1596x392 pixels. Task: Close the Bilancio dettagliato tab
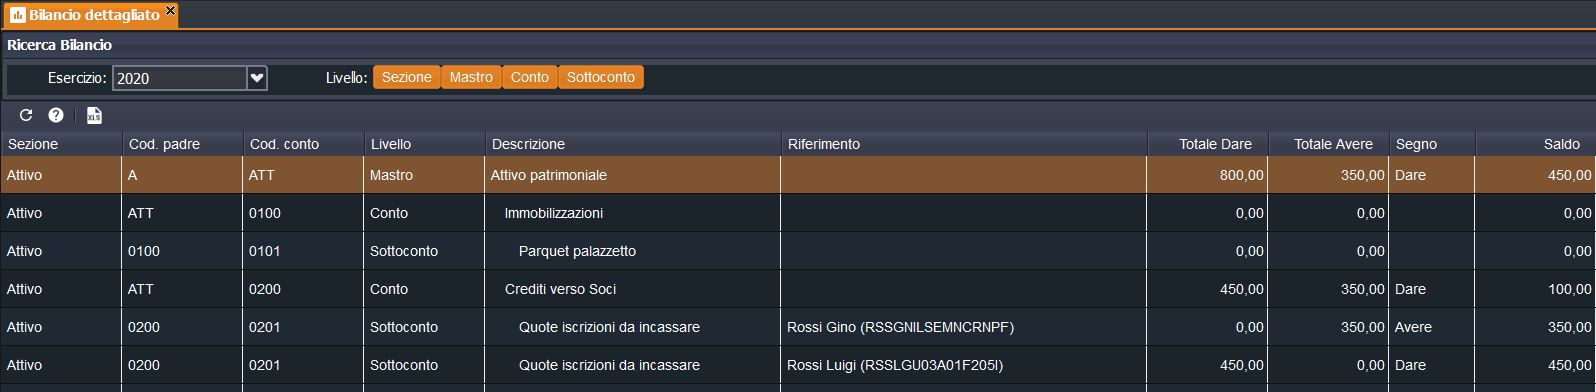[x=170, y=11]
